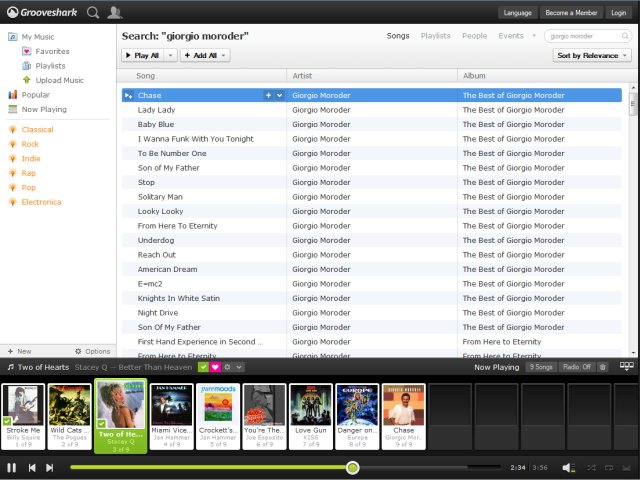Clear queue with the trash icon
This screenshot has height=480, width=640.
point(602,367)
